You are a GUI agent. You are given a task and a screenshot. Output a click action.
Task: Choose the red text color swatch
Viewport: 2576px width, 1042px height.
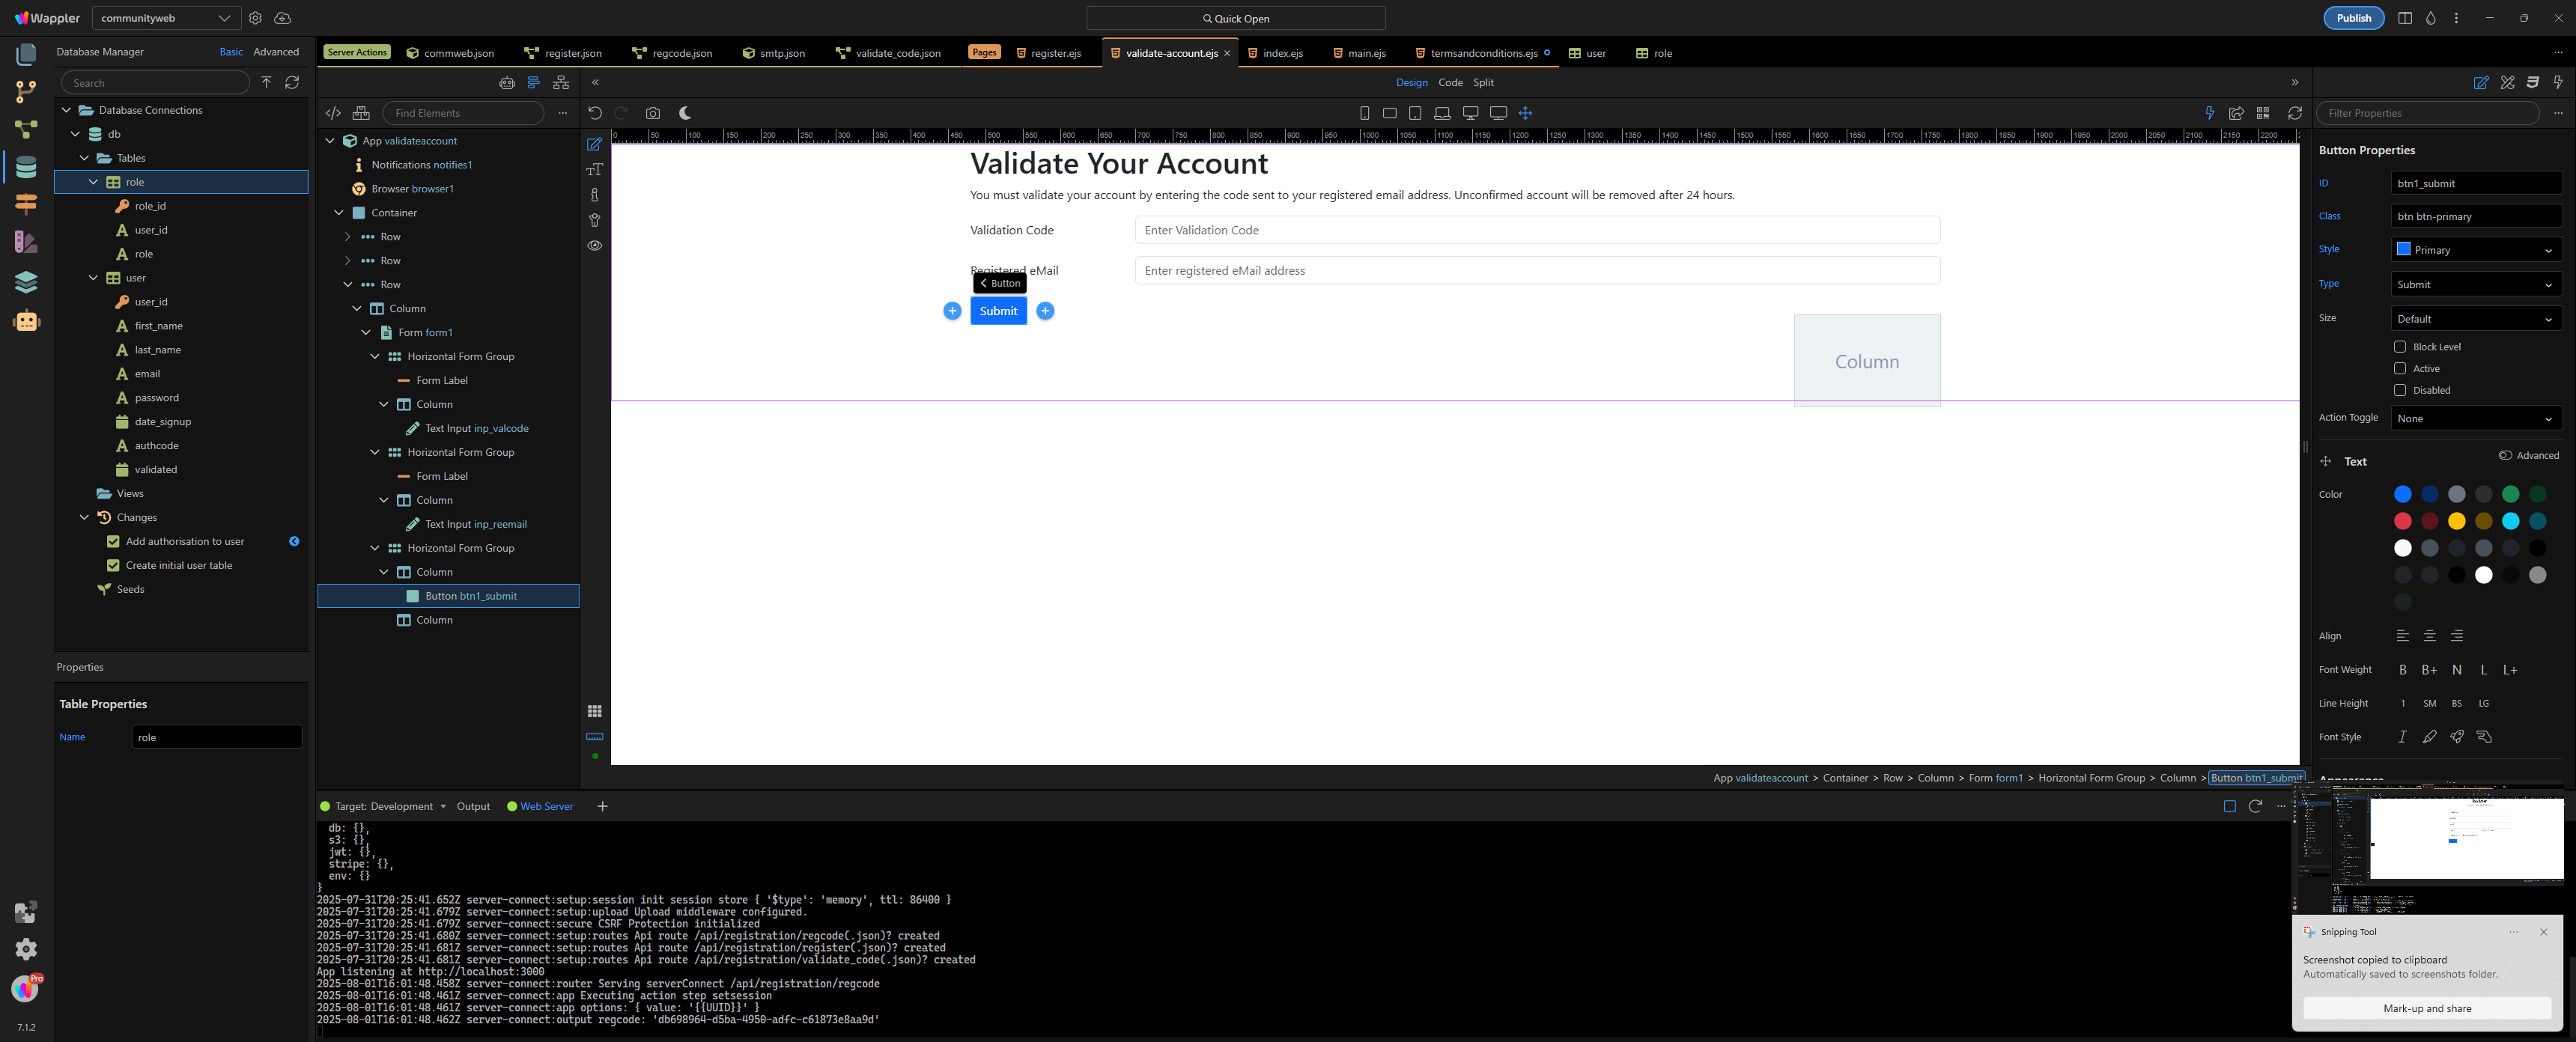pyautogui.click(x=2402, y=521)
